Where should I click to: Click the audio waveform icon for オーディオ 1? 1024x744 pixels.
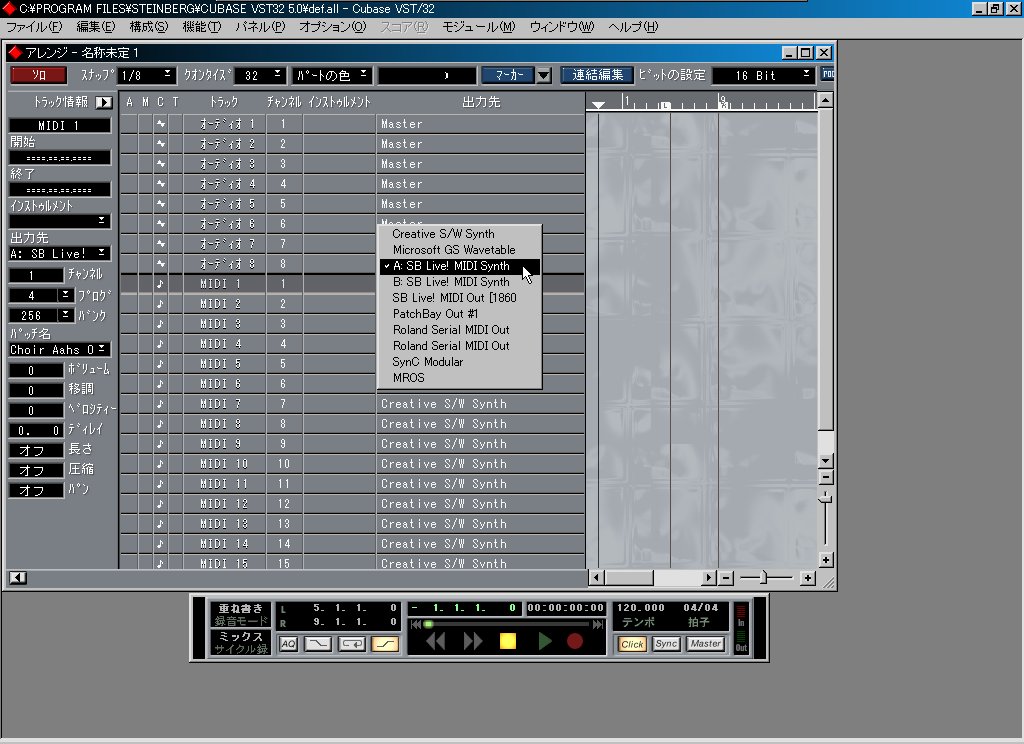pyautogui.click(x=160, y=124)
